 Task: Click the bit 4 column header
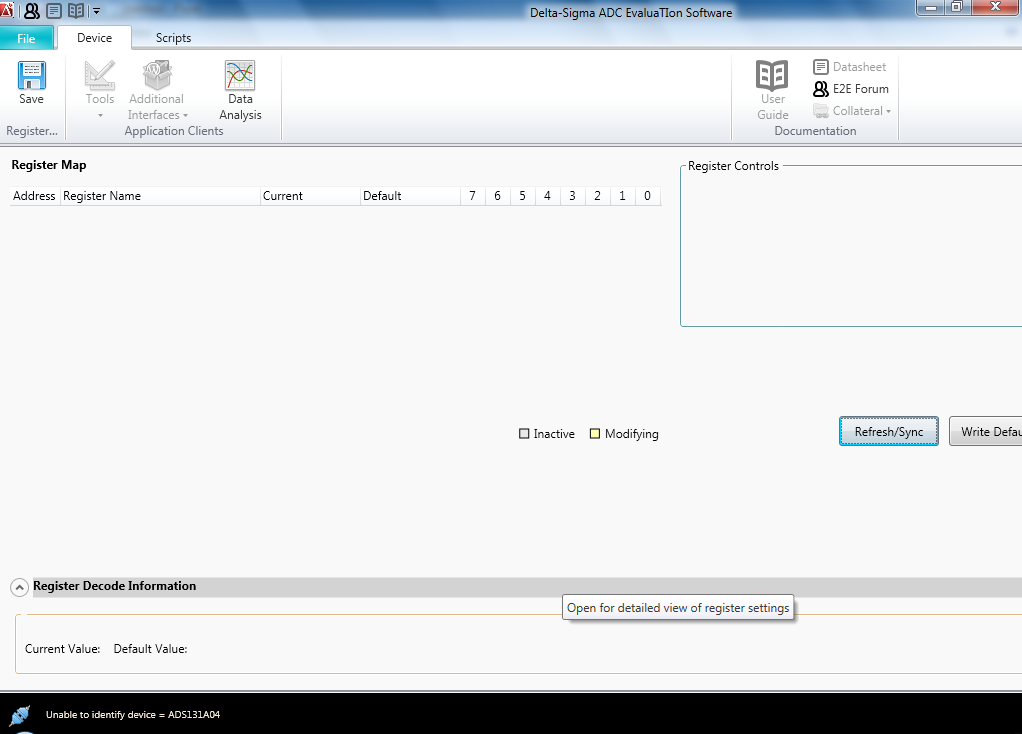tap(547, 196)
